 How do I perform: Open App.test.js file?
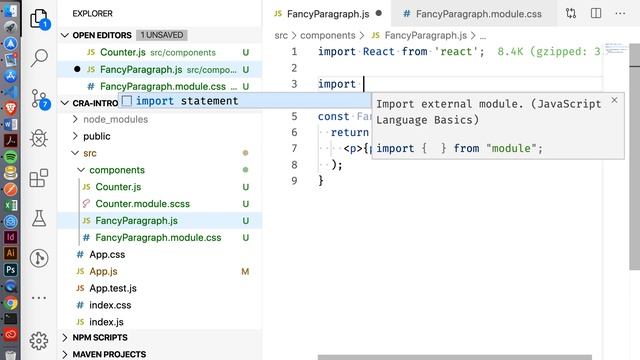pos(160,288)
